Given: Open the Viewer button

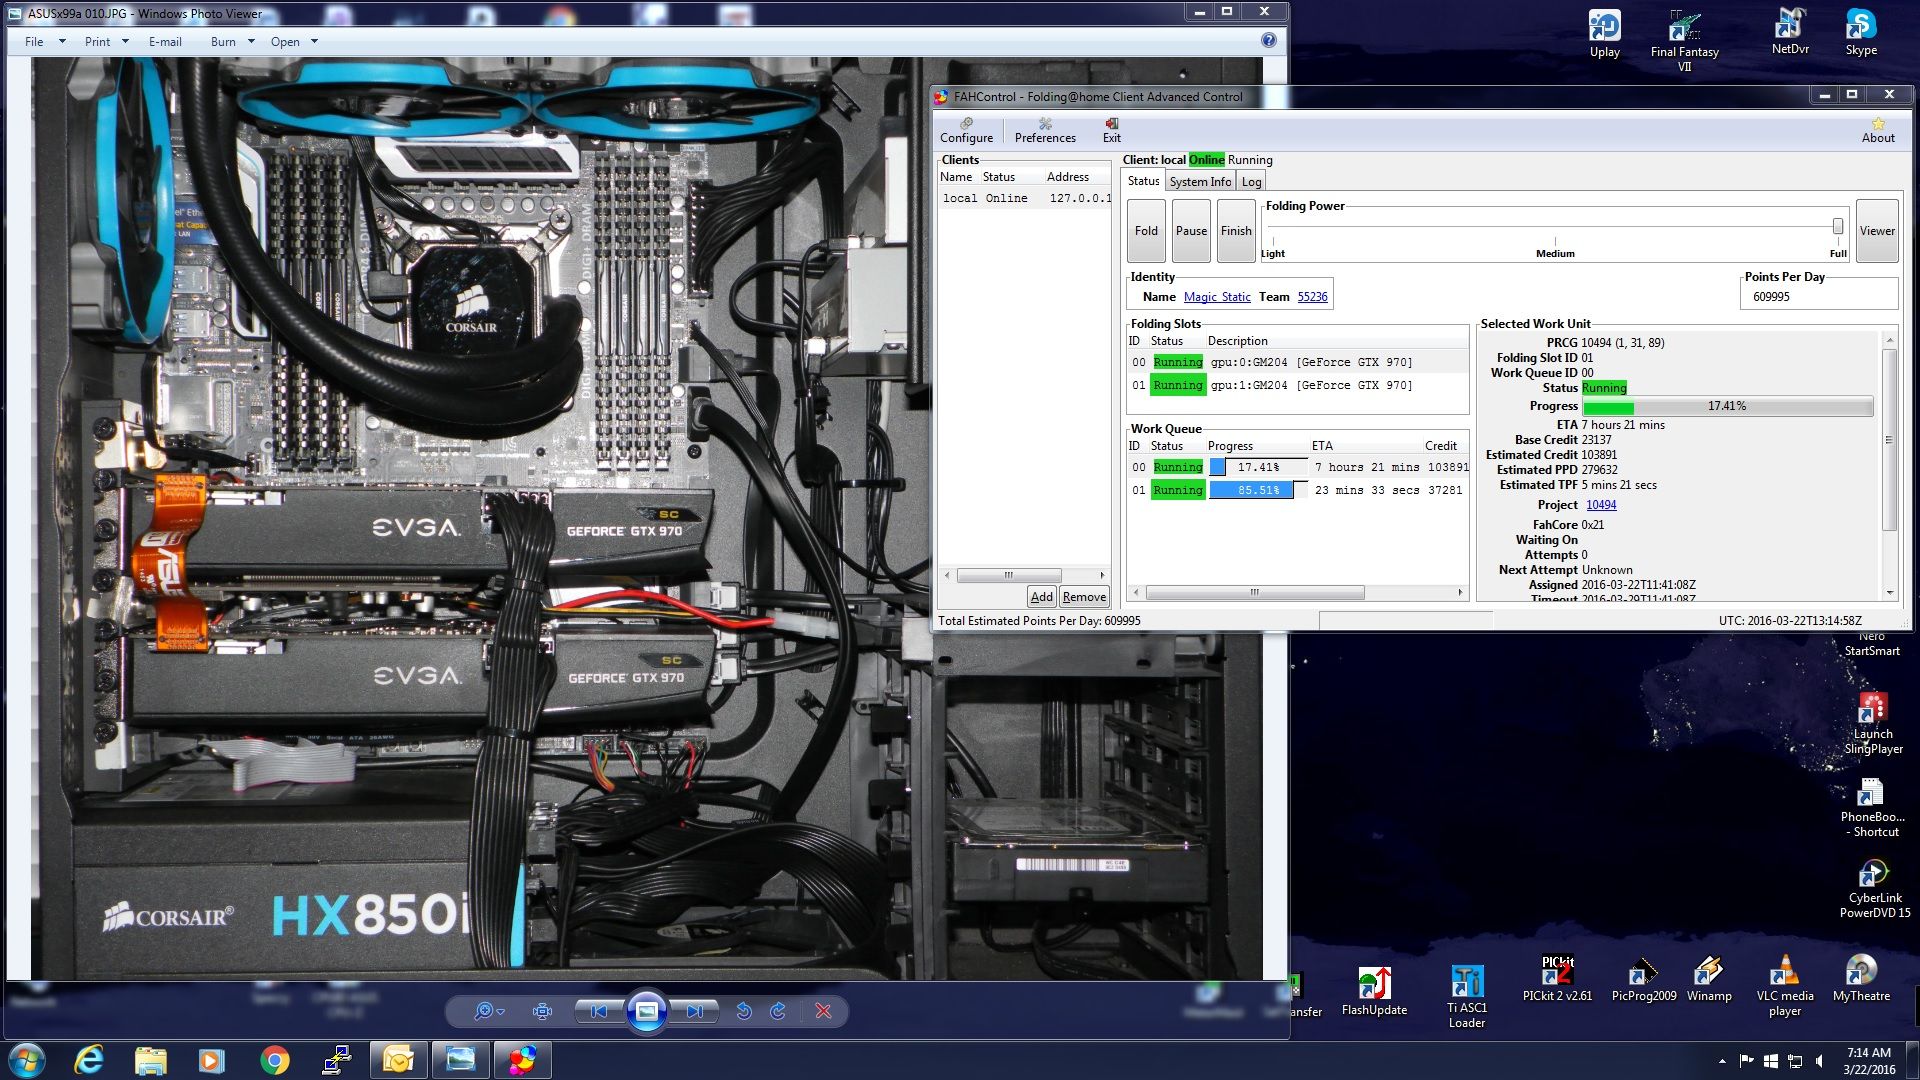Looking at the screenshot, I should (1877, 231).
